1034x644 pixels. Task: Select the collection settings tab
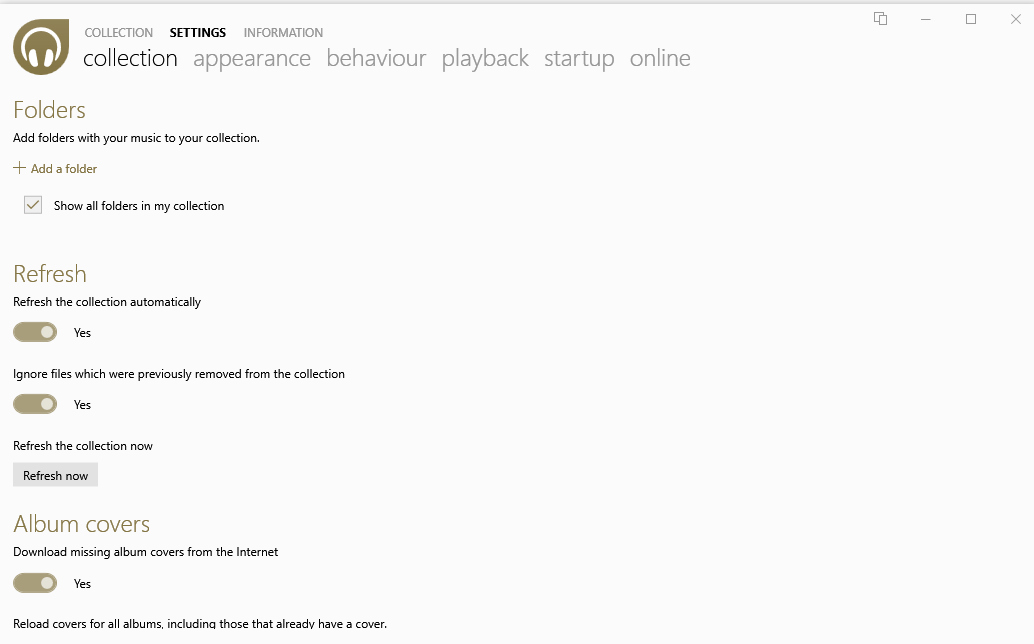[130, 58]
